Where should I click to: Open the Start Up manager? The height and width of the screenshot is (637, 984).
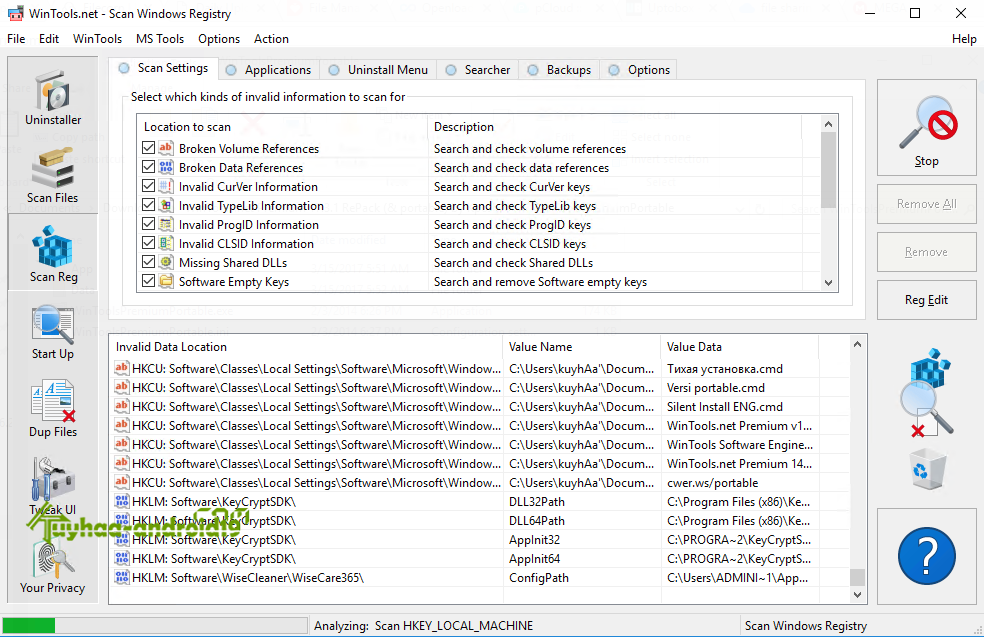point(53,331)
